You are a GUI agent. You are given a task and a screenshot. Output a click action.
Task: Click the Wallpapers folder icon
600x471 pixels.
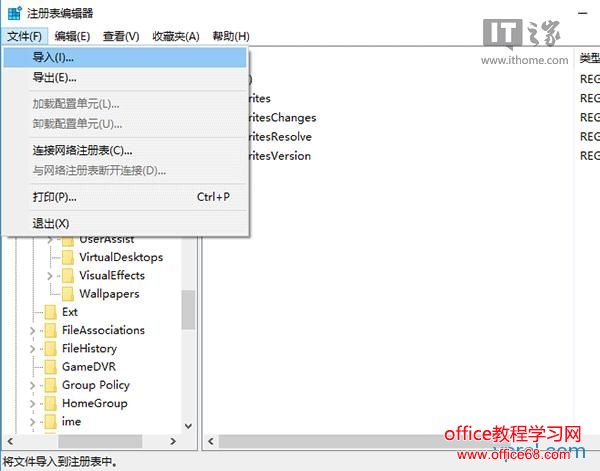pyautogui.click(x=68, y=294)
